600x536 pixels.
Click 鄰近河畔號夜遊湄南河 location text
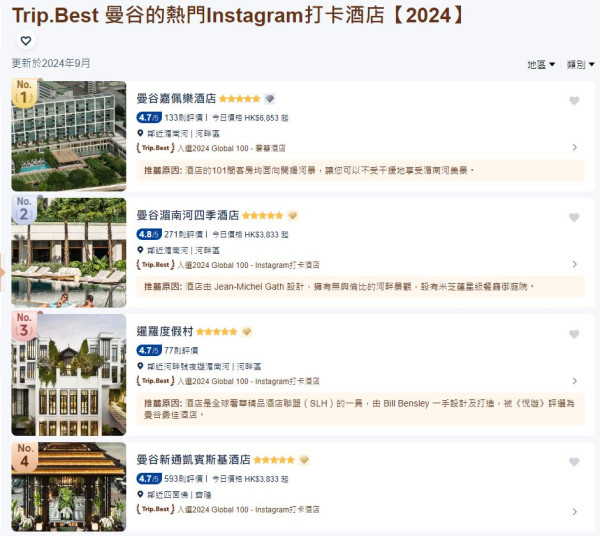pos(188,367)
